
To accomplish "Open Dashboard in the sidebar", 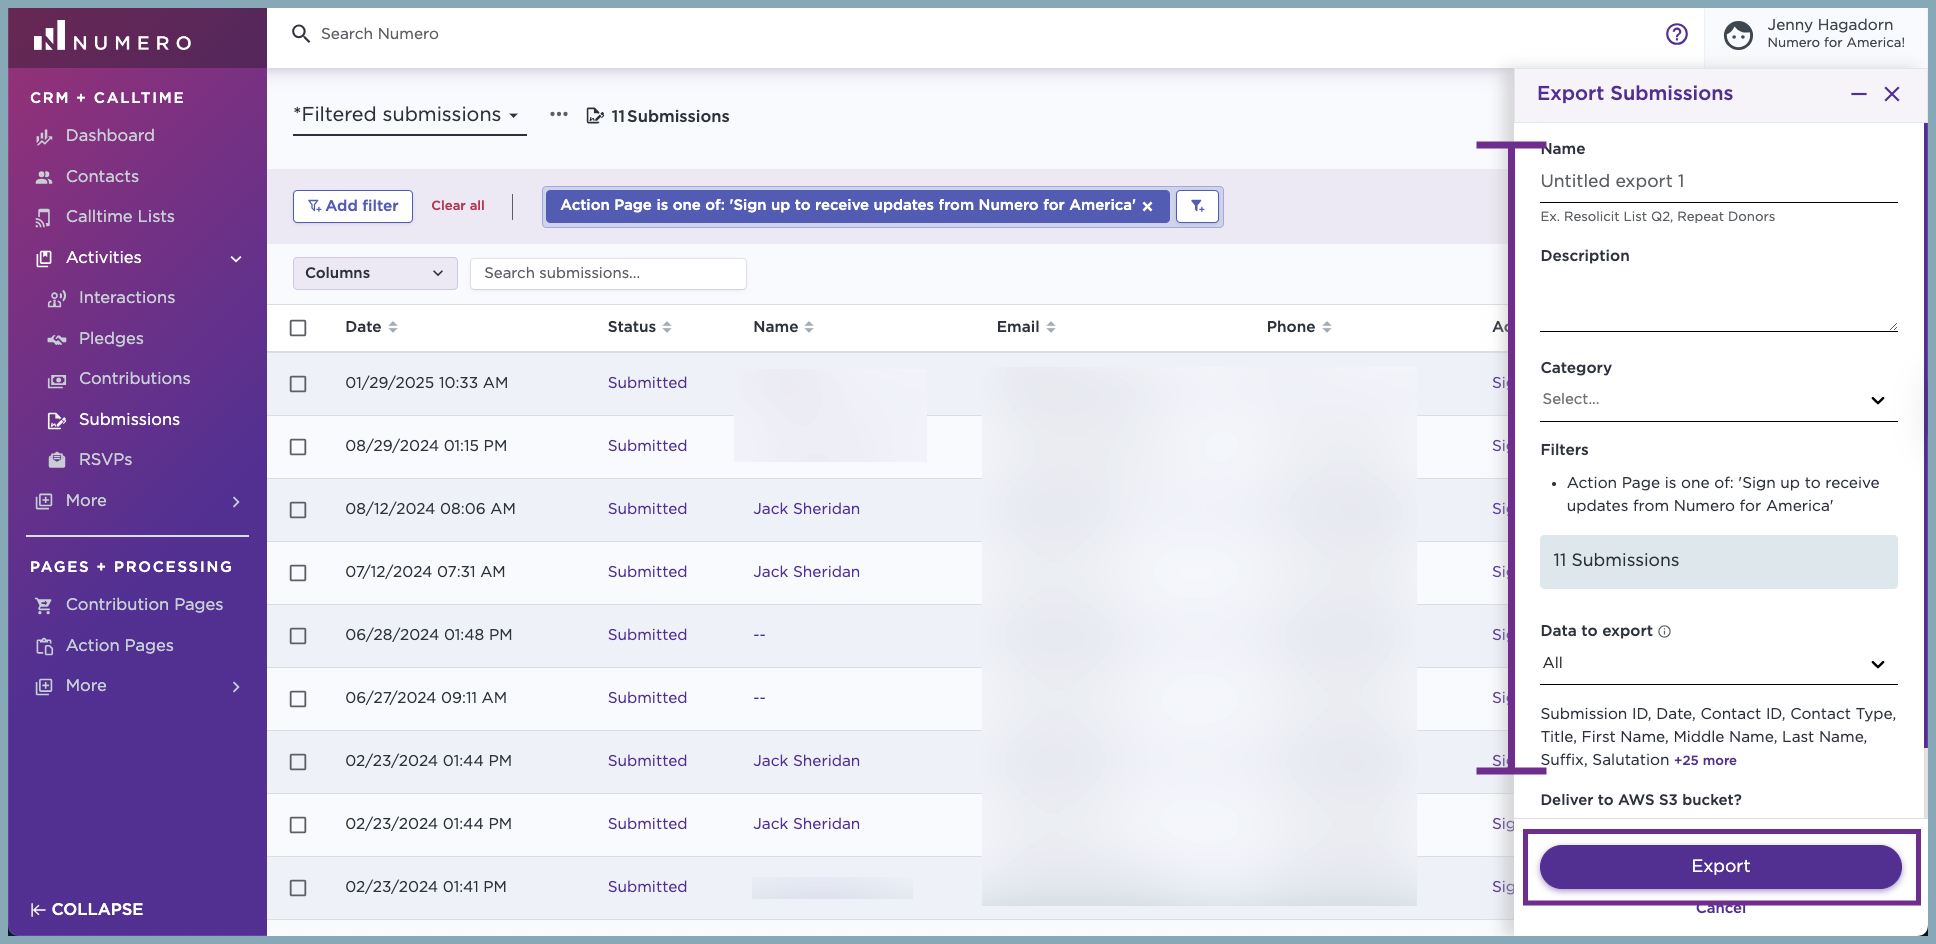I will tap(110, 136).
